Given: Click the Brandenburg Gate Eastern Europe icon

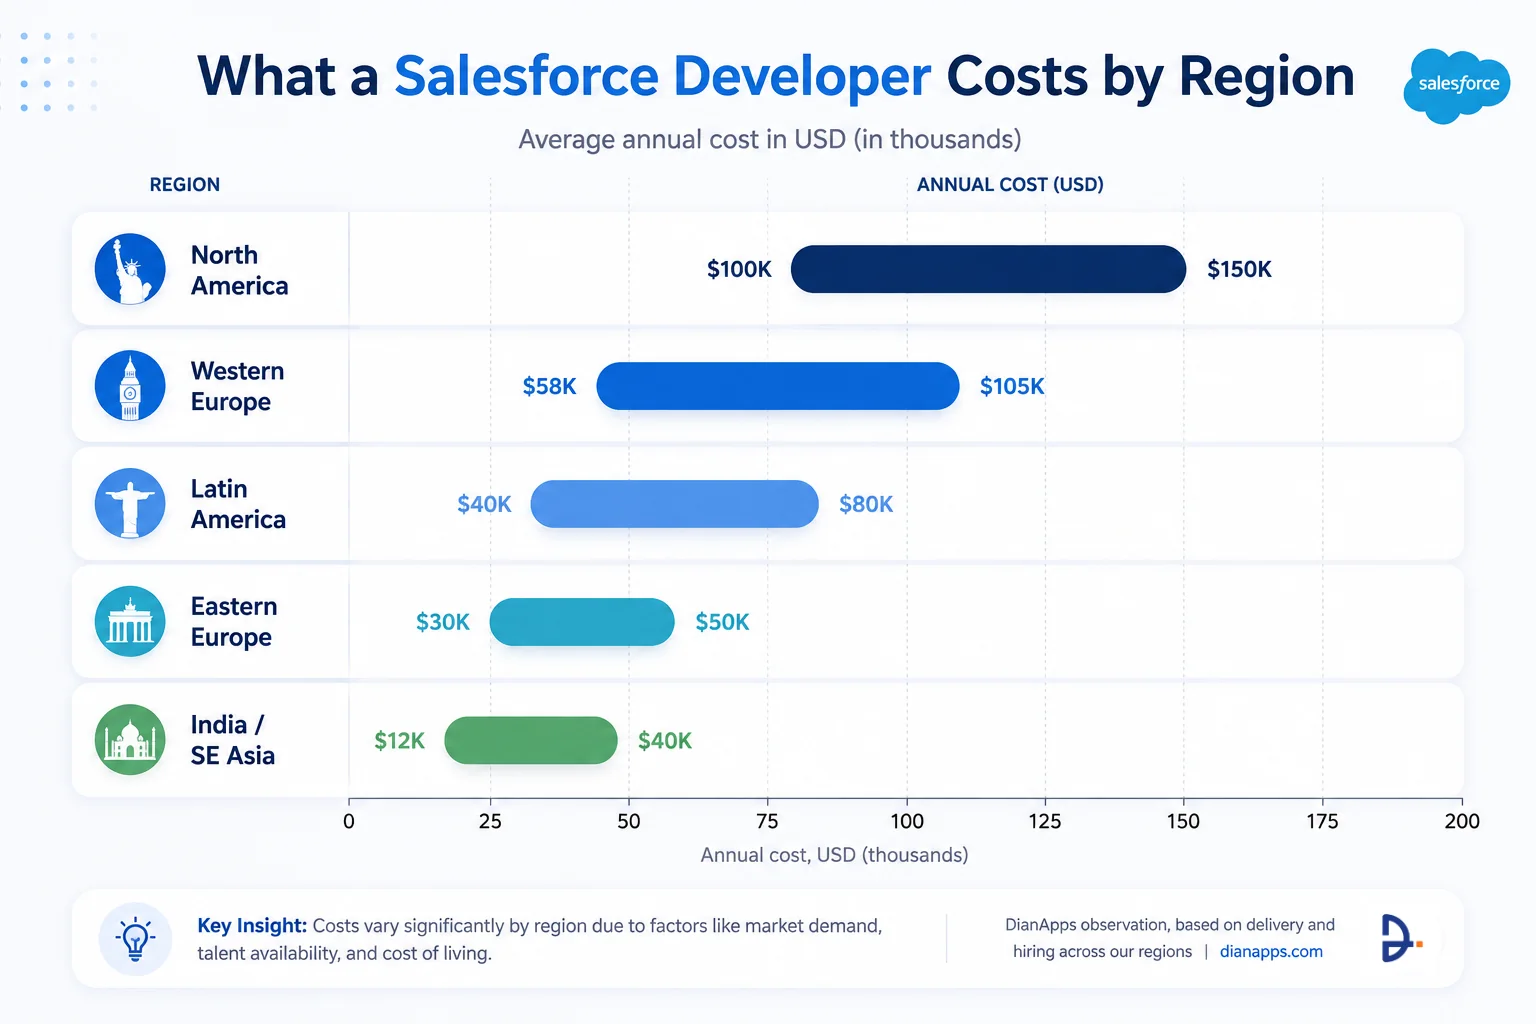Looking at the screenshot, I should tap(130, 621).
